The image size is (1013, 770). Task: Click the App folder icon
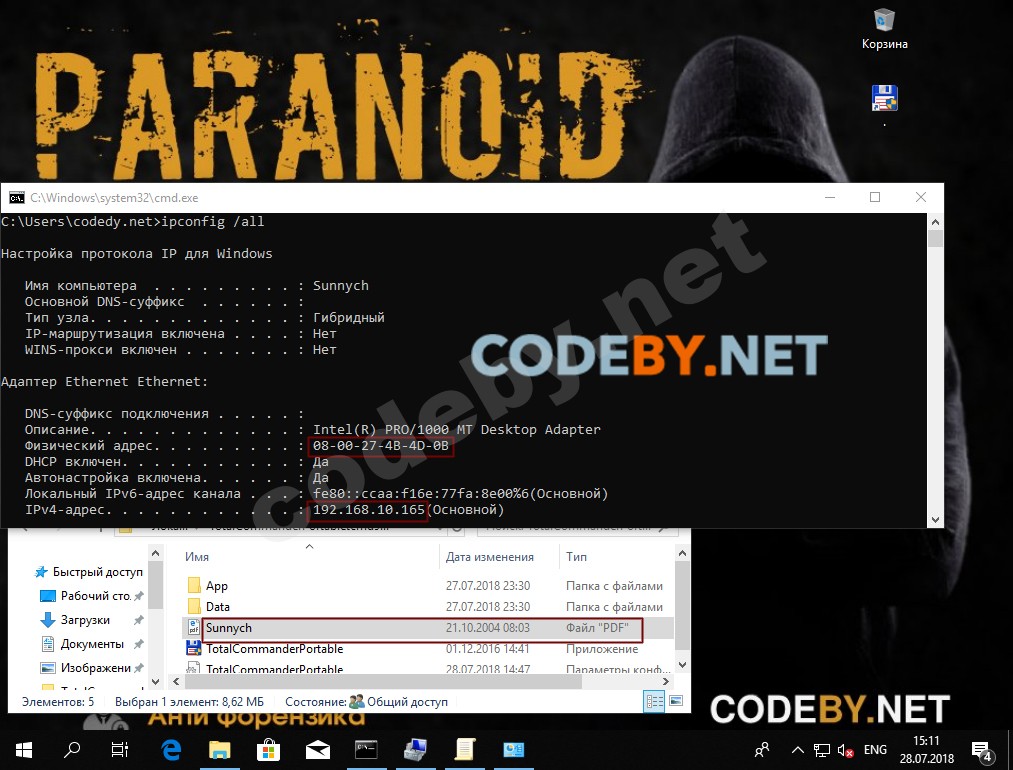(194, 585)
